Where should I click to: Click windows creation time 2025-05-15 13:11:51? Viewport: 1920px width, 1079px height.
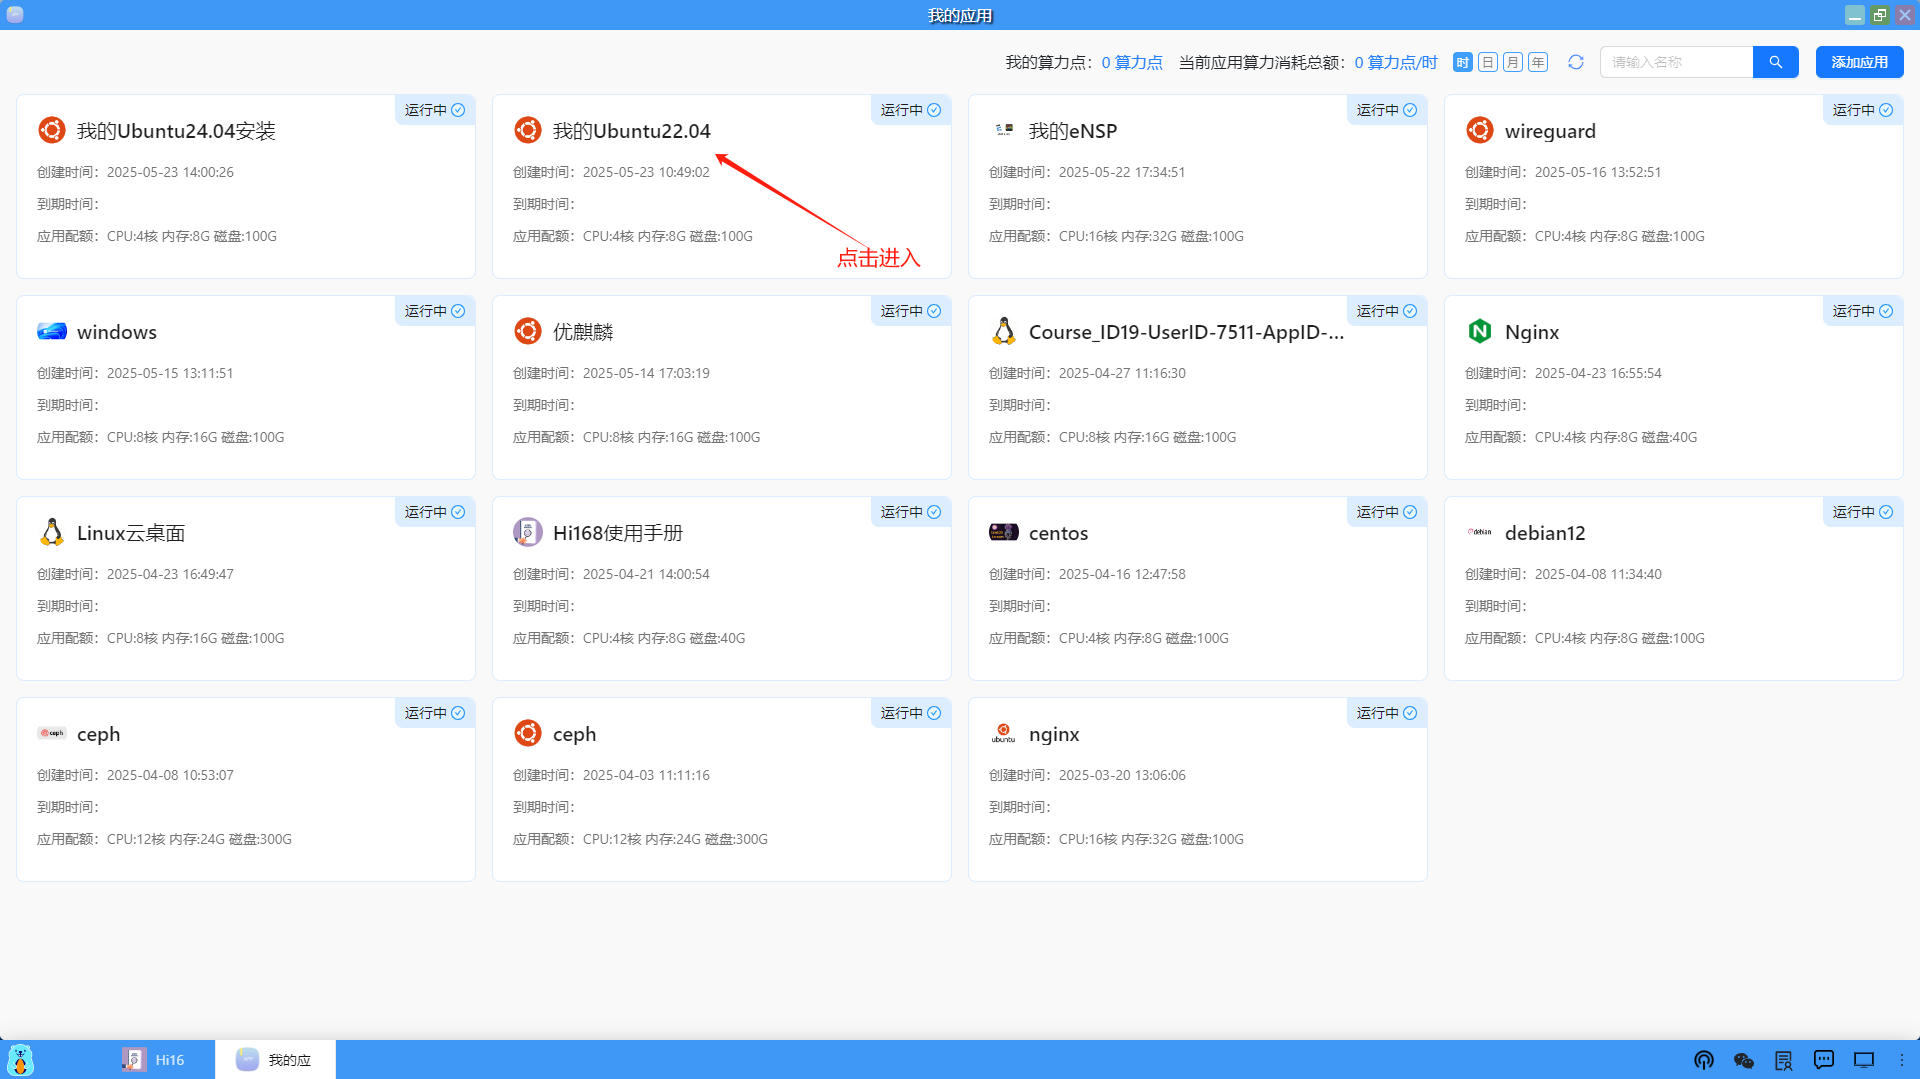click(x=170, y=373)
